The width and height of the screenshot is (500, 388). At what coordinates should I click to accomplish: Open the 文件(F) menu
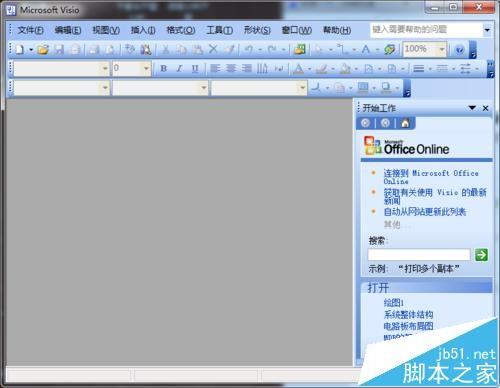click(30, 30)
